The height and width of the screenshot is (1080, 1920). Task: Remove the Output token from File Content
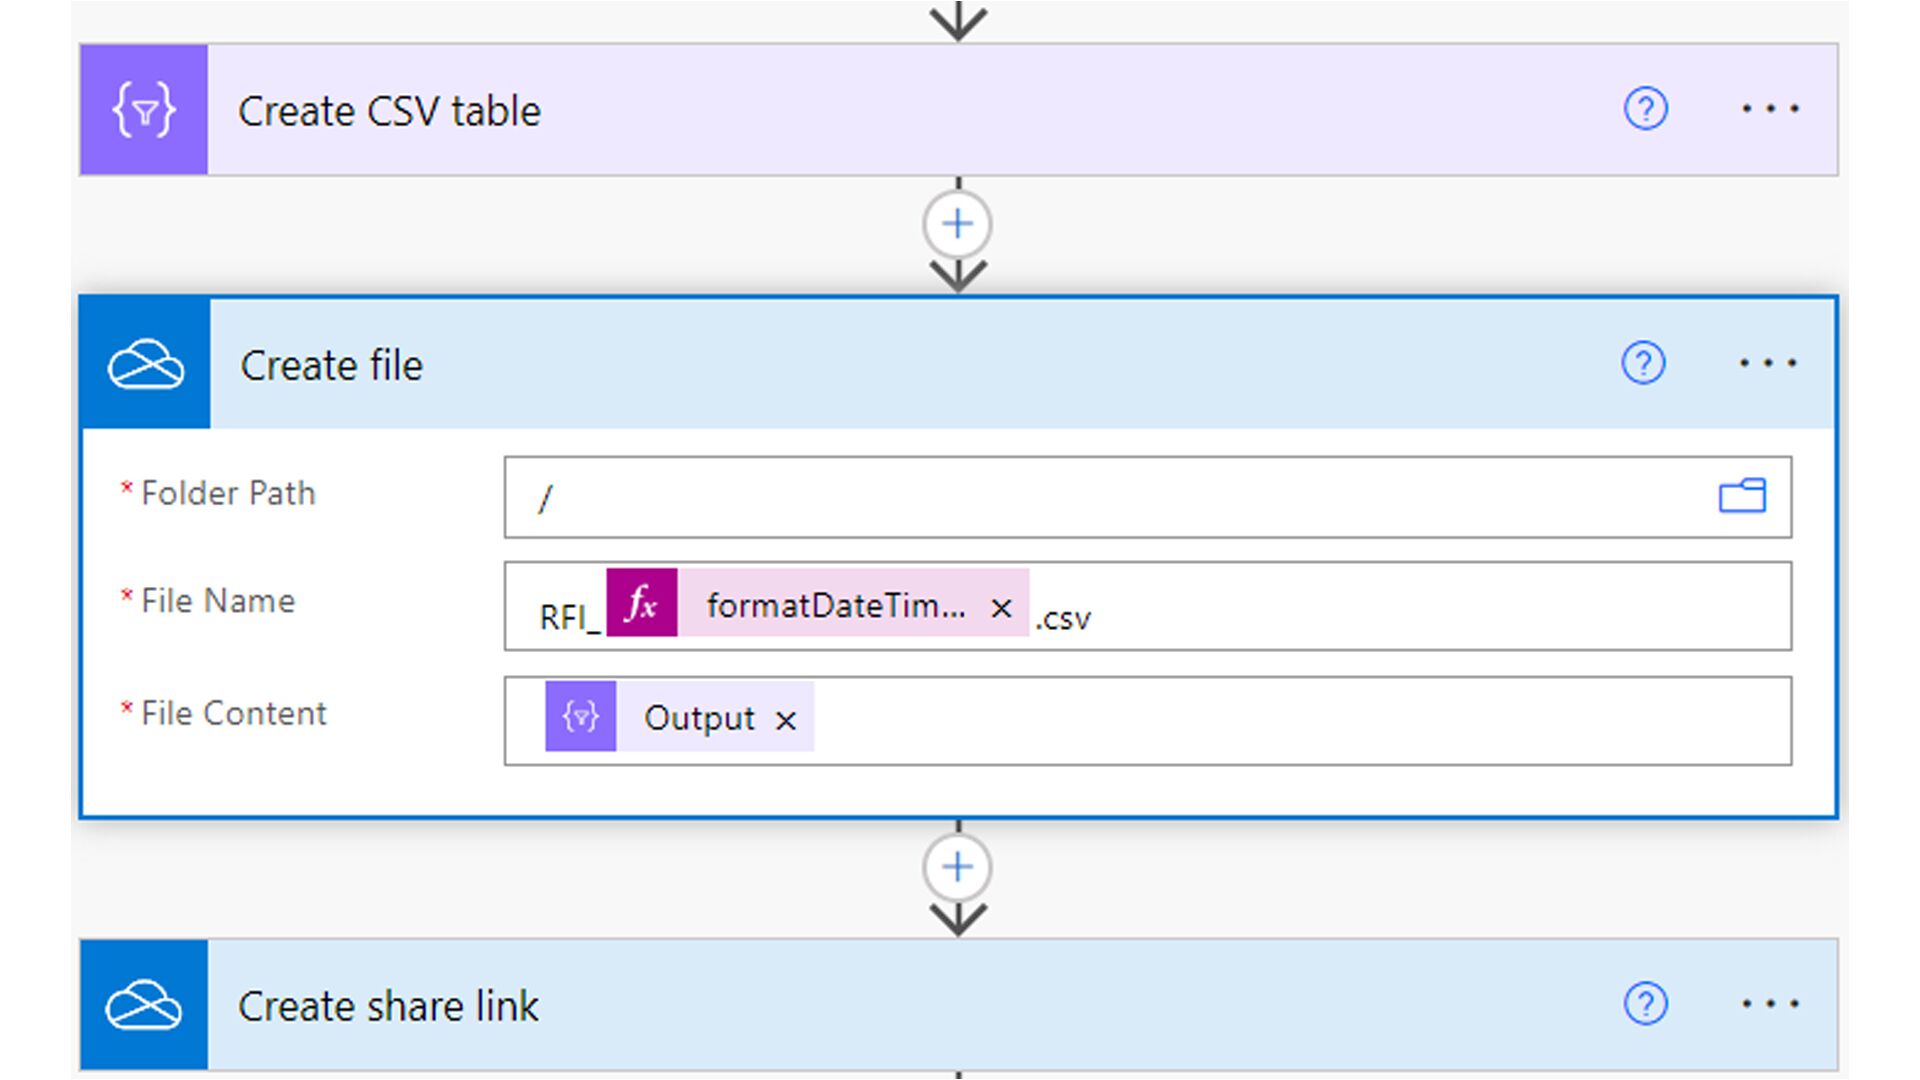click(x=786, y=720)
